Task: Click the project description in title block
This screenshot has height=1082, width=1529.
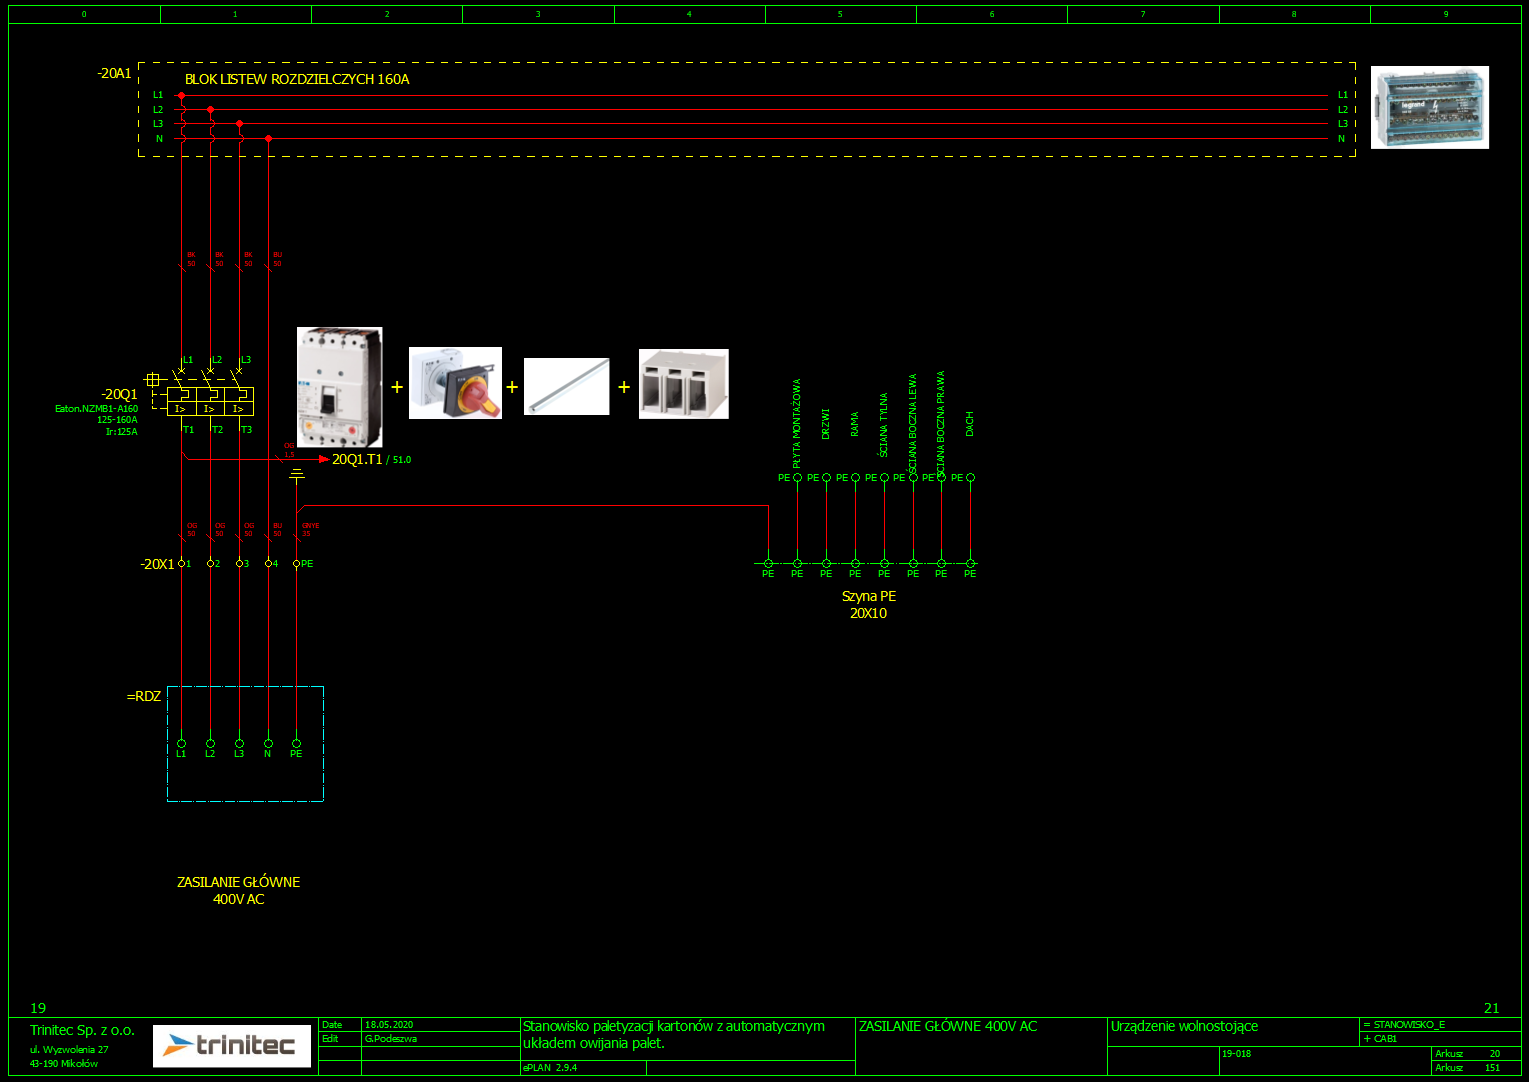Action: [673, 1034]
